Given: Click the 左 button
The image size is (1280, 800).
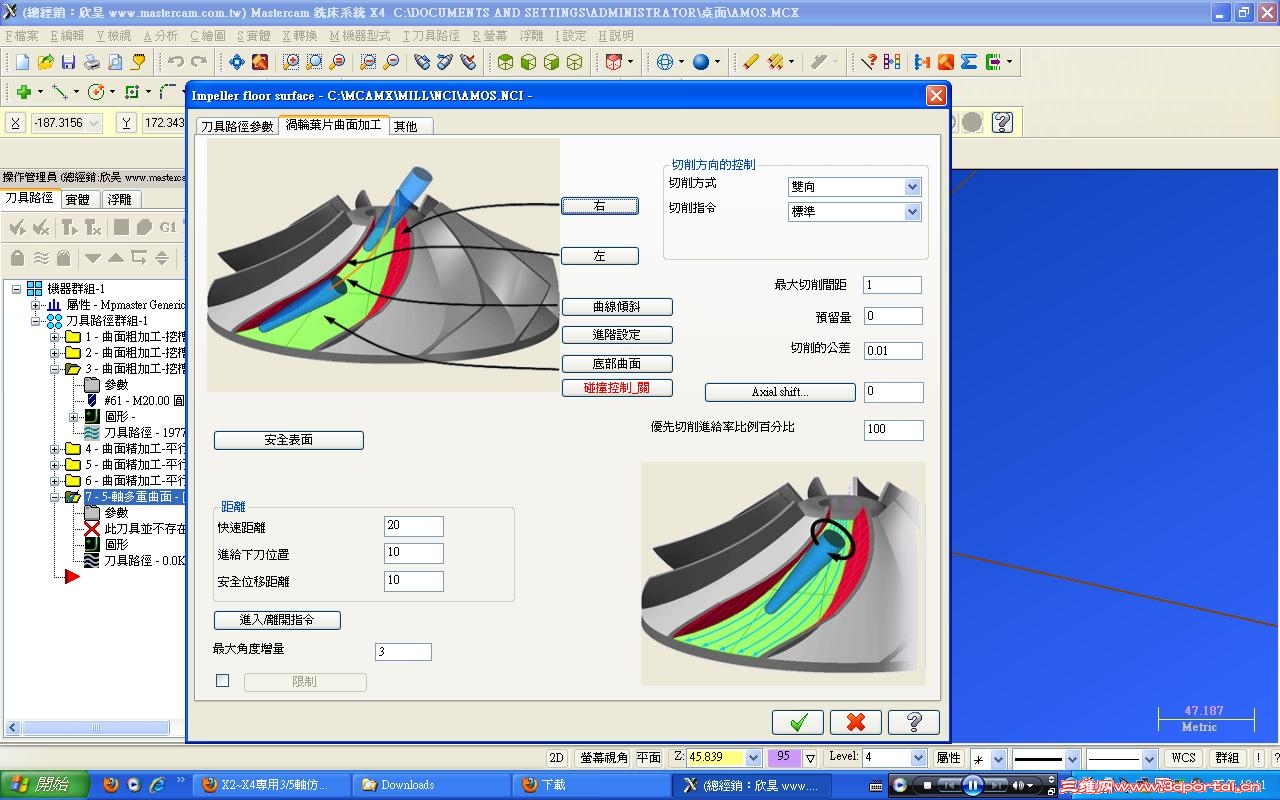Looking at the screenshot, I should coord(600,256).
